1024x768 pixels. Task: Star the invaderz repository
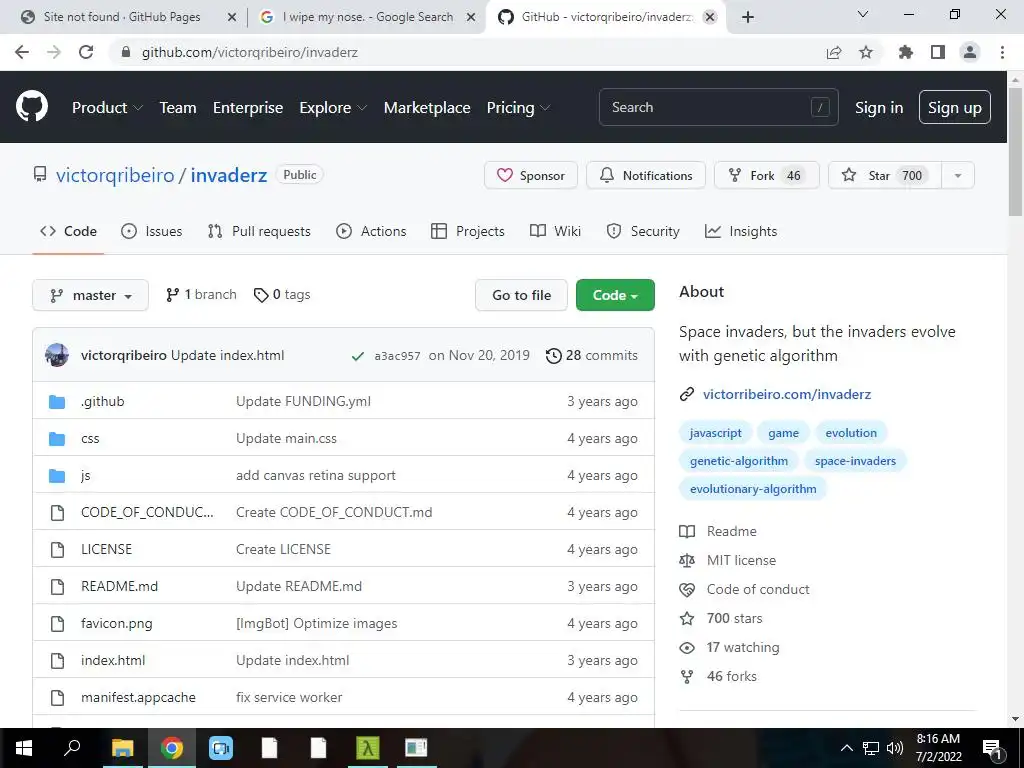point(885,176)
